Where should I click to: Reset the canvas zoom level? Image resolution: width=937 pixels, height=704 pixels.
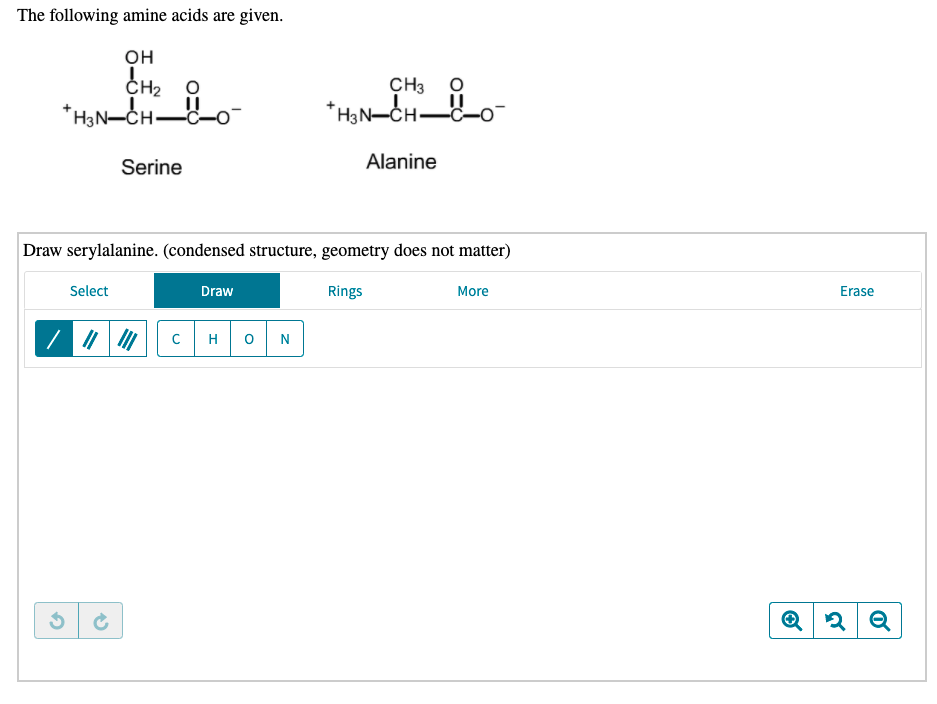tap(835, 620)
